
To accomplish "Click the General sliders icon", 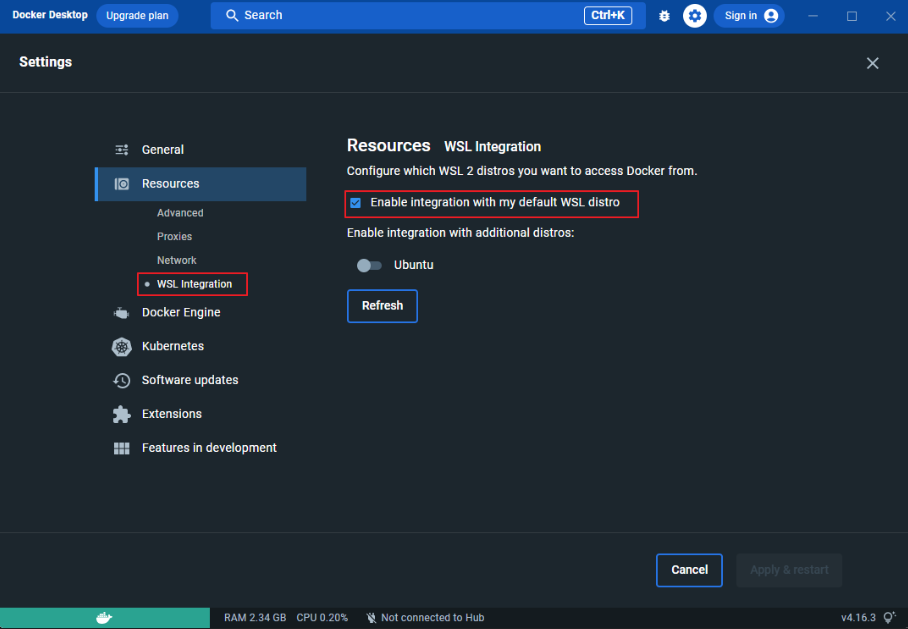I will coord(122,150).
